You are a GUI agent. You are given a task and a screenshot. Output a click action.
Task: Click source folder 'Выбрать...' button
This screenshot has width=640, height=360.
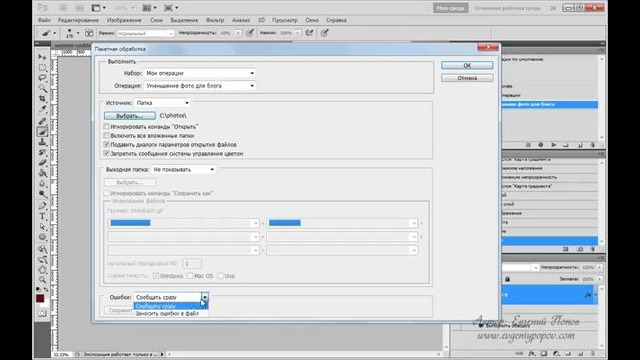click(x=129, y=116)
